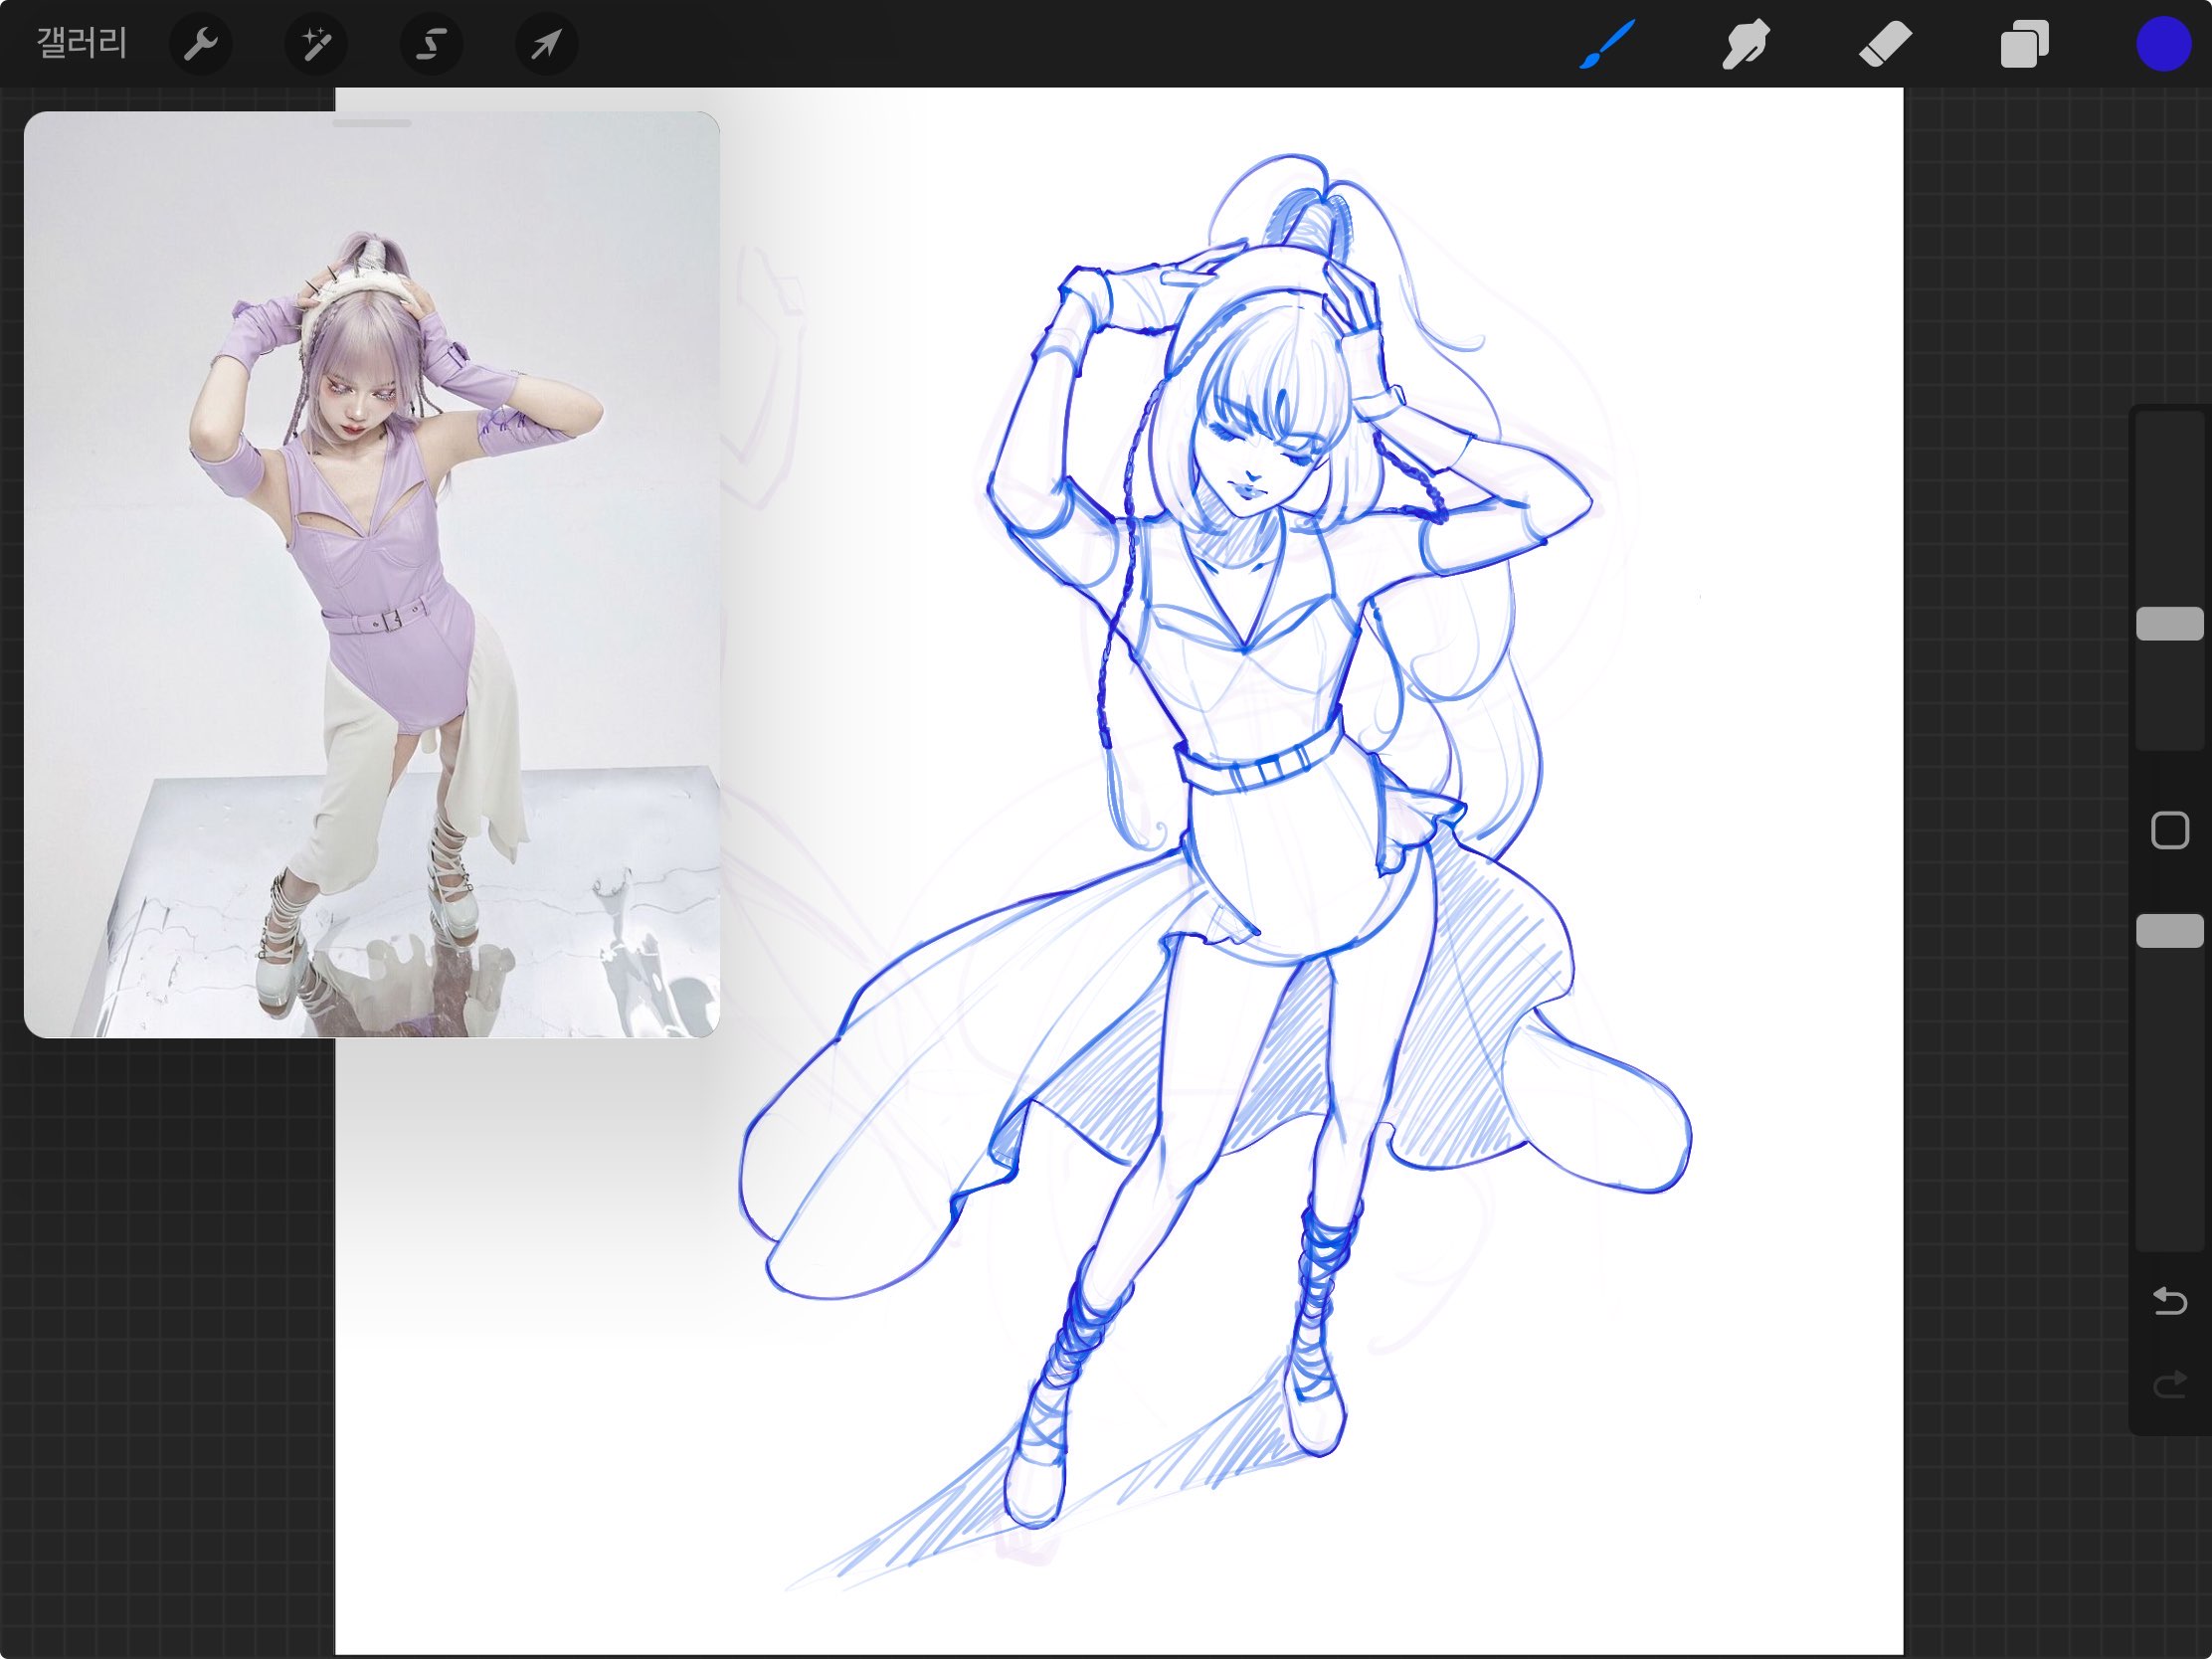Undo the last stroke
The image size is (2212, 1659).
(x=2169, y=1301)
